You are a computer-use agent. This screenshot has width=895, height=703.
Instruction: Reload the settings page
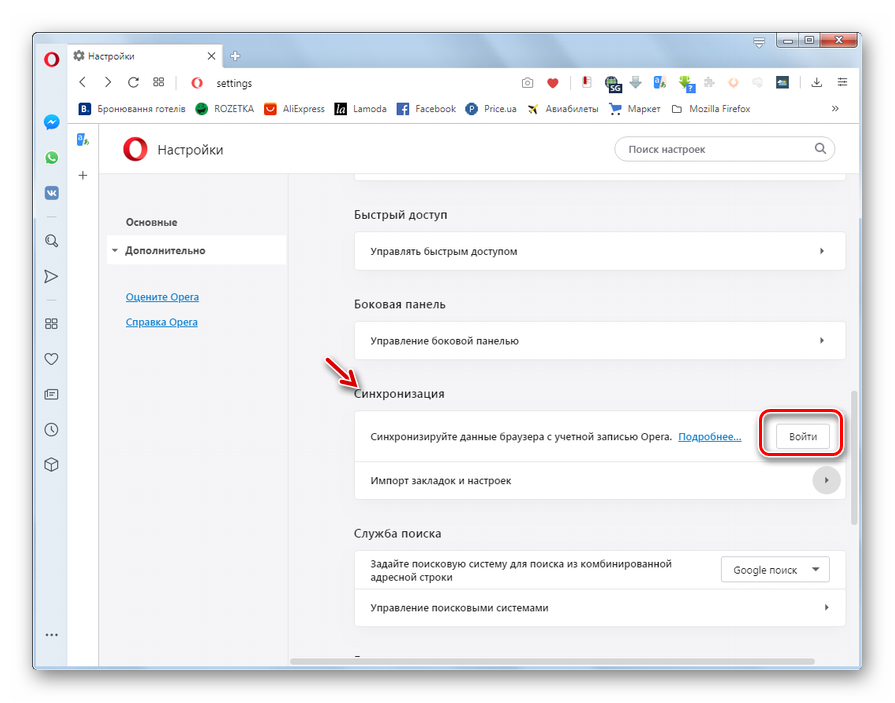pyautogui.click(x=133, y=82)
